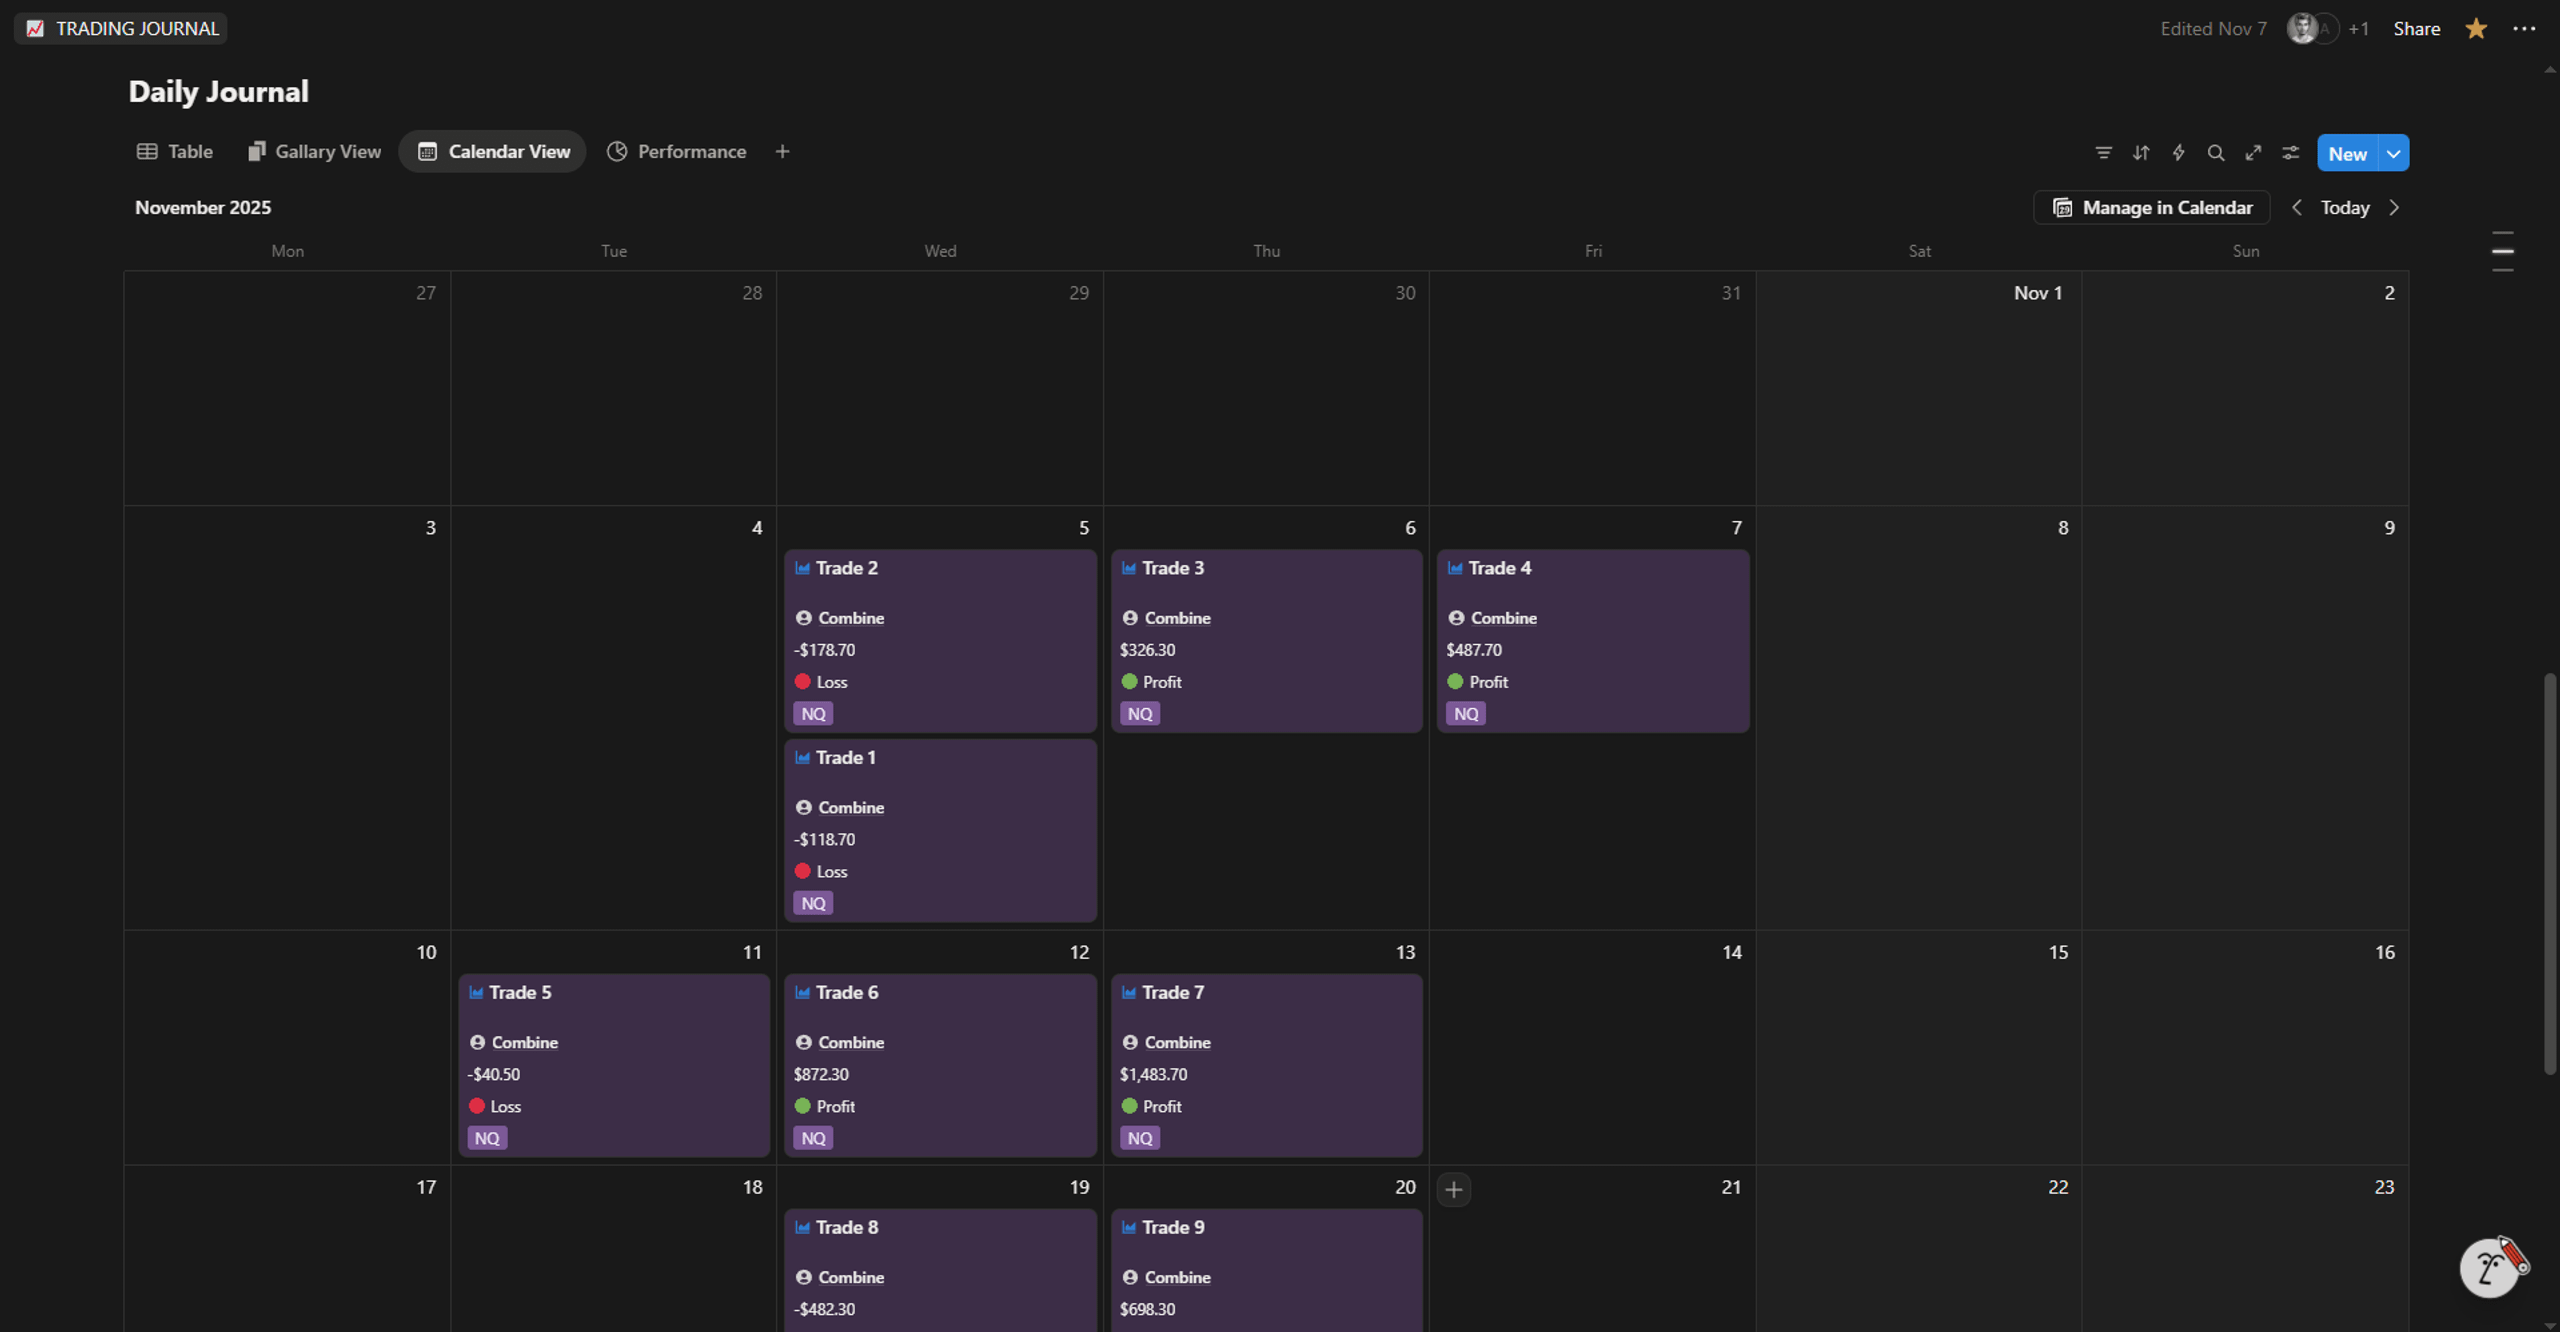Click the Loss status on Trade 5

(495, 1106)
